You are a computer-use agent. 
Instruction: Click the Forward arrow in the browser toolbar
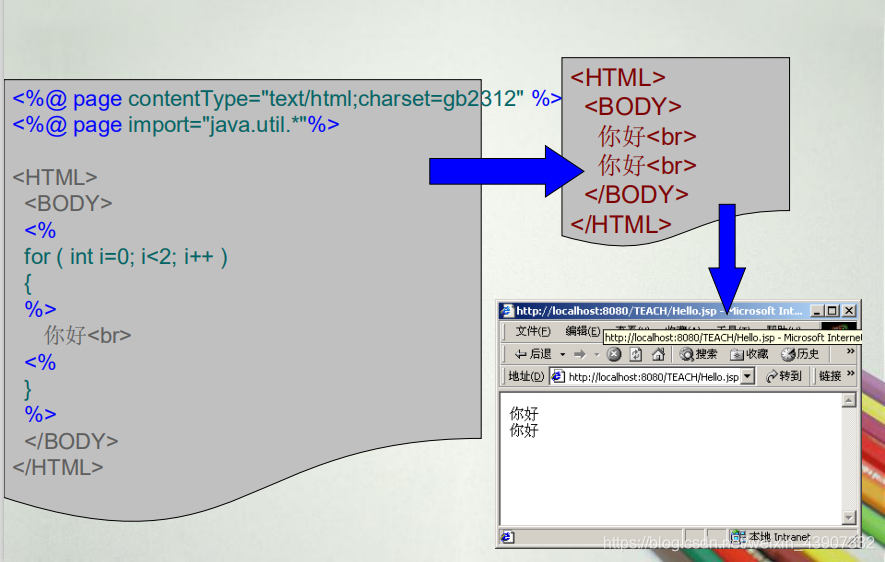coord(580,354)
